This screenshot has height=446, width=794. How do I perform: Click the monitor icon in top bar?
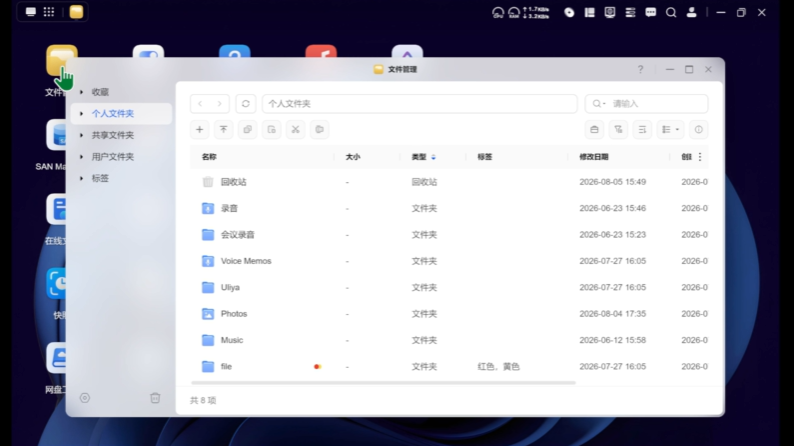610,13
